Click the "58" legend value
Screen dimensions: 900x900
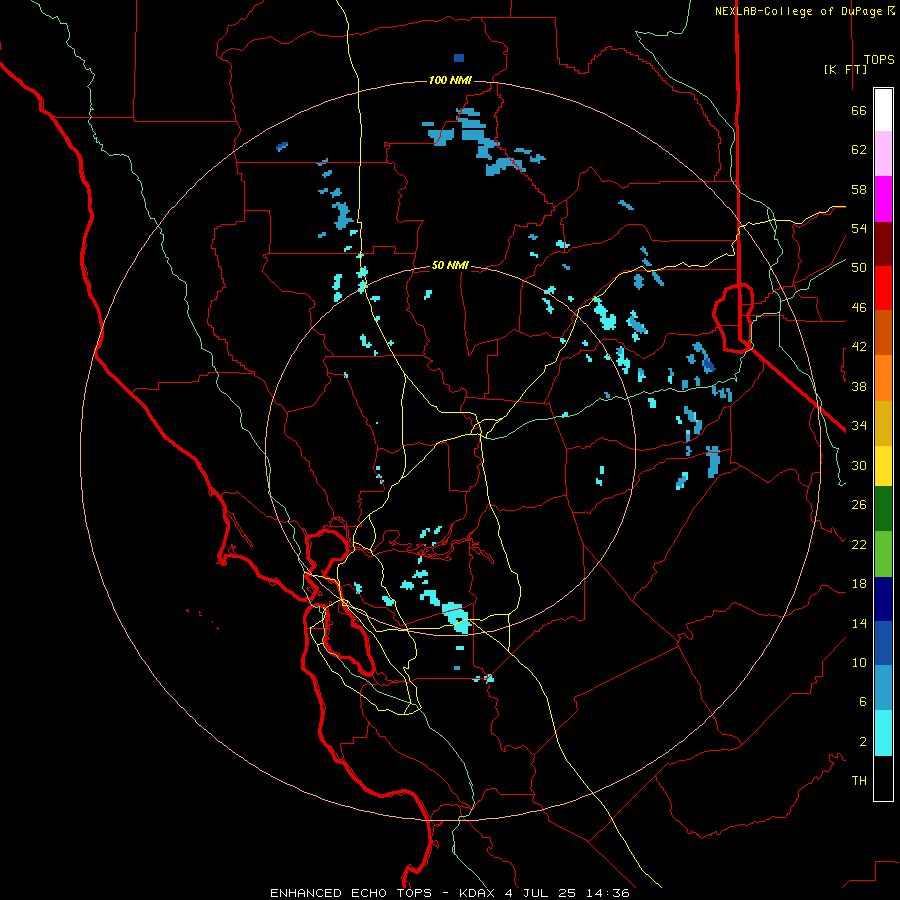tap(859, 189)
